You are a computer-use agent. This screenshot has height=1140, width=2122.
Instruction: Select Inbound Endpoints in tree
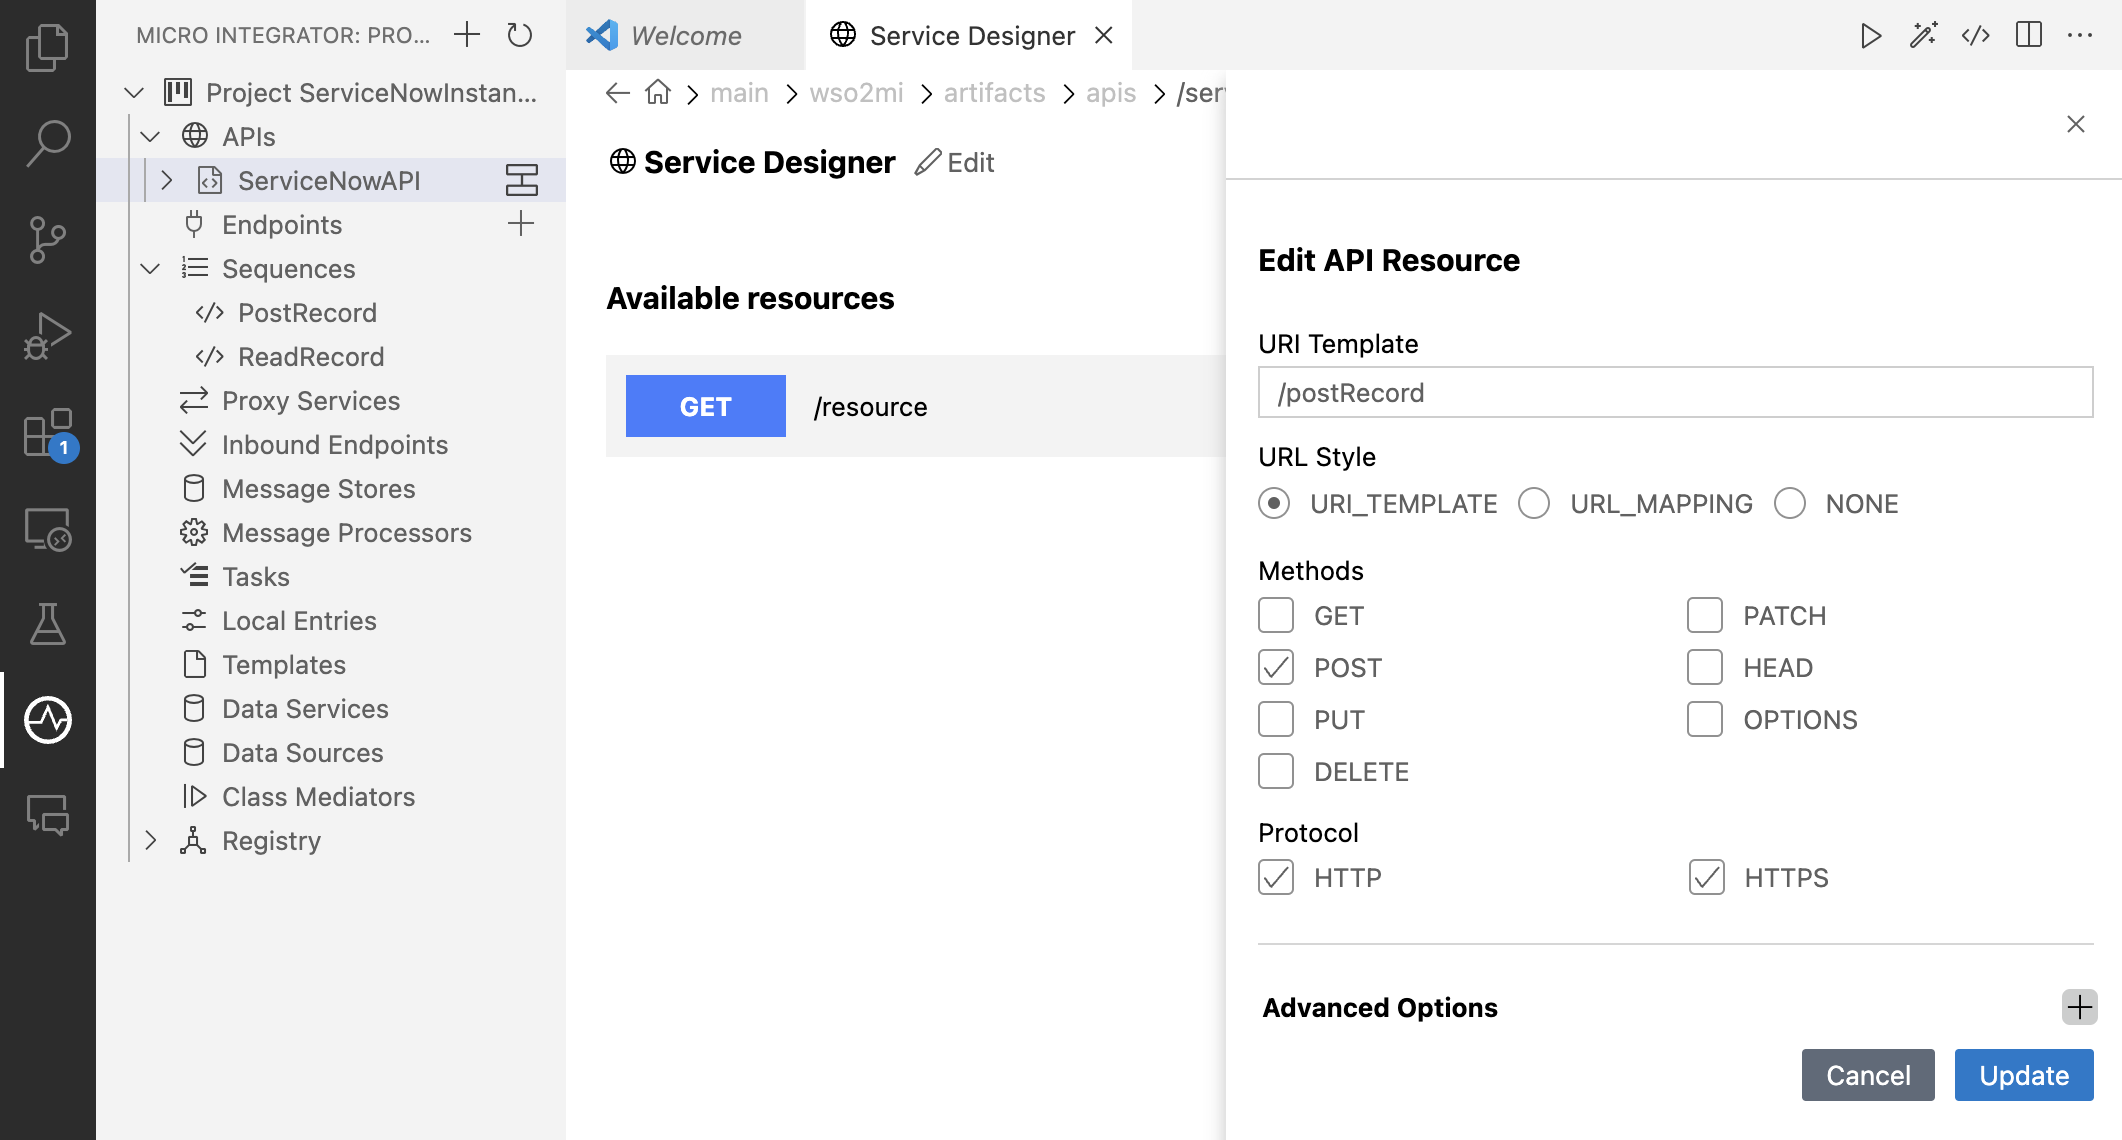[335, 444]
